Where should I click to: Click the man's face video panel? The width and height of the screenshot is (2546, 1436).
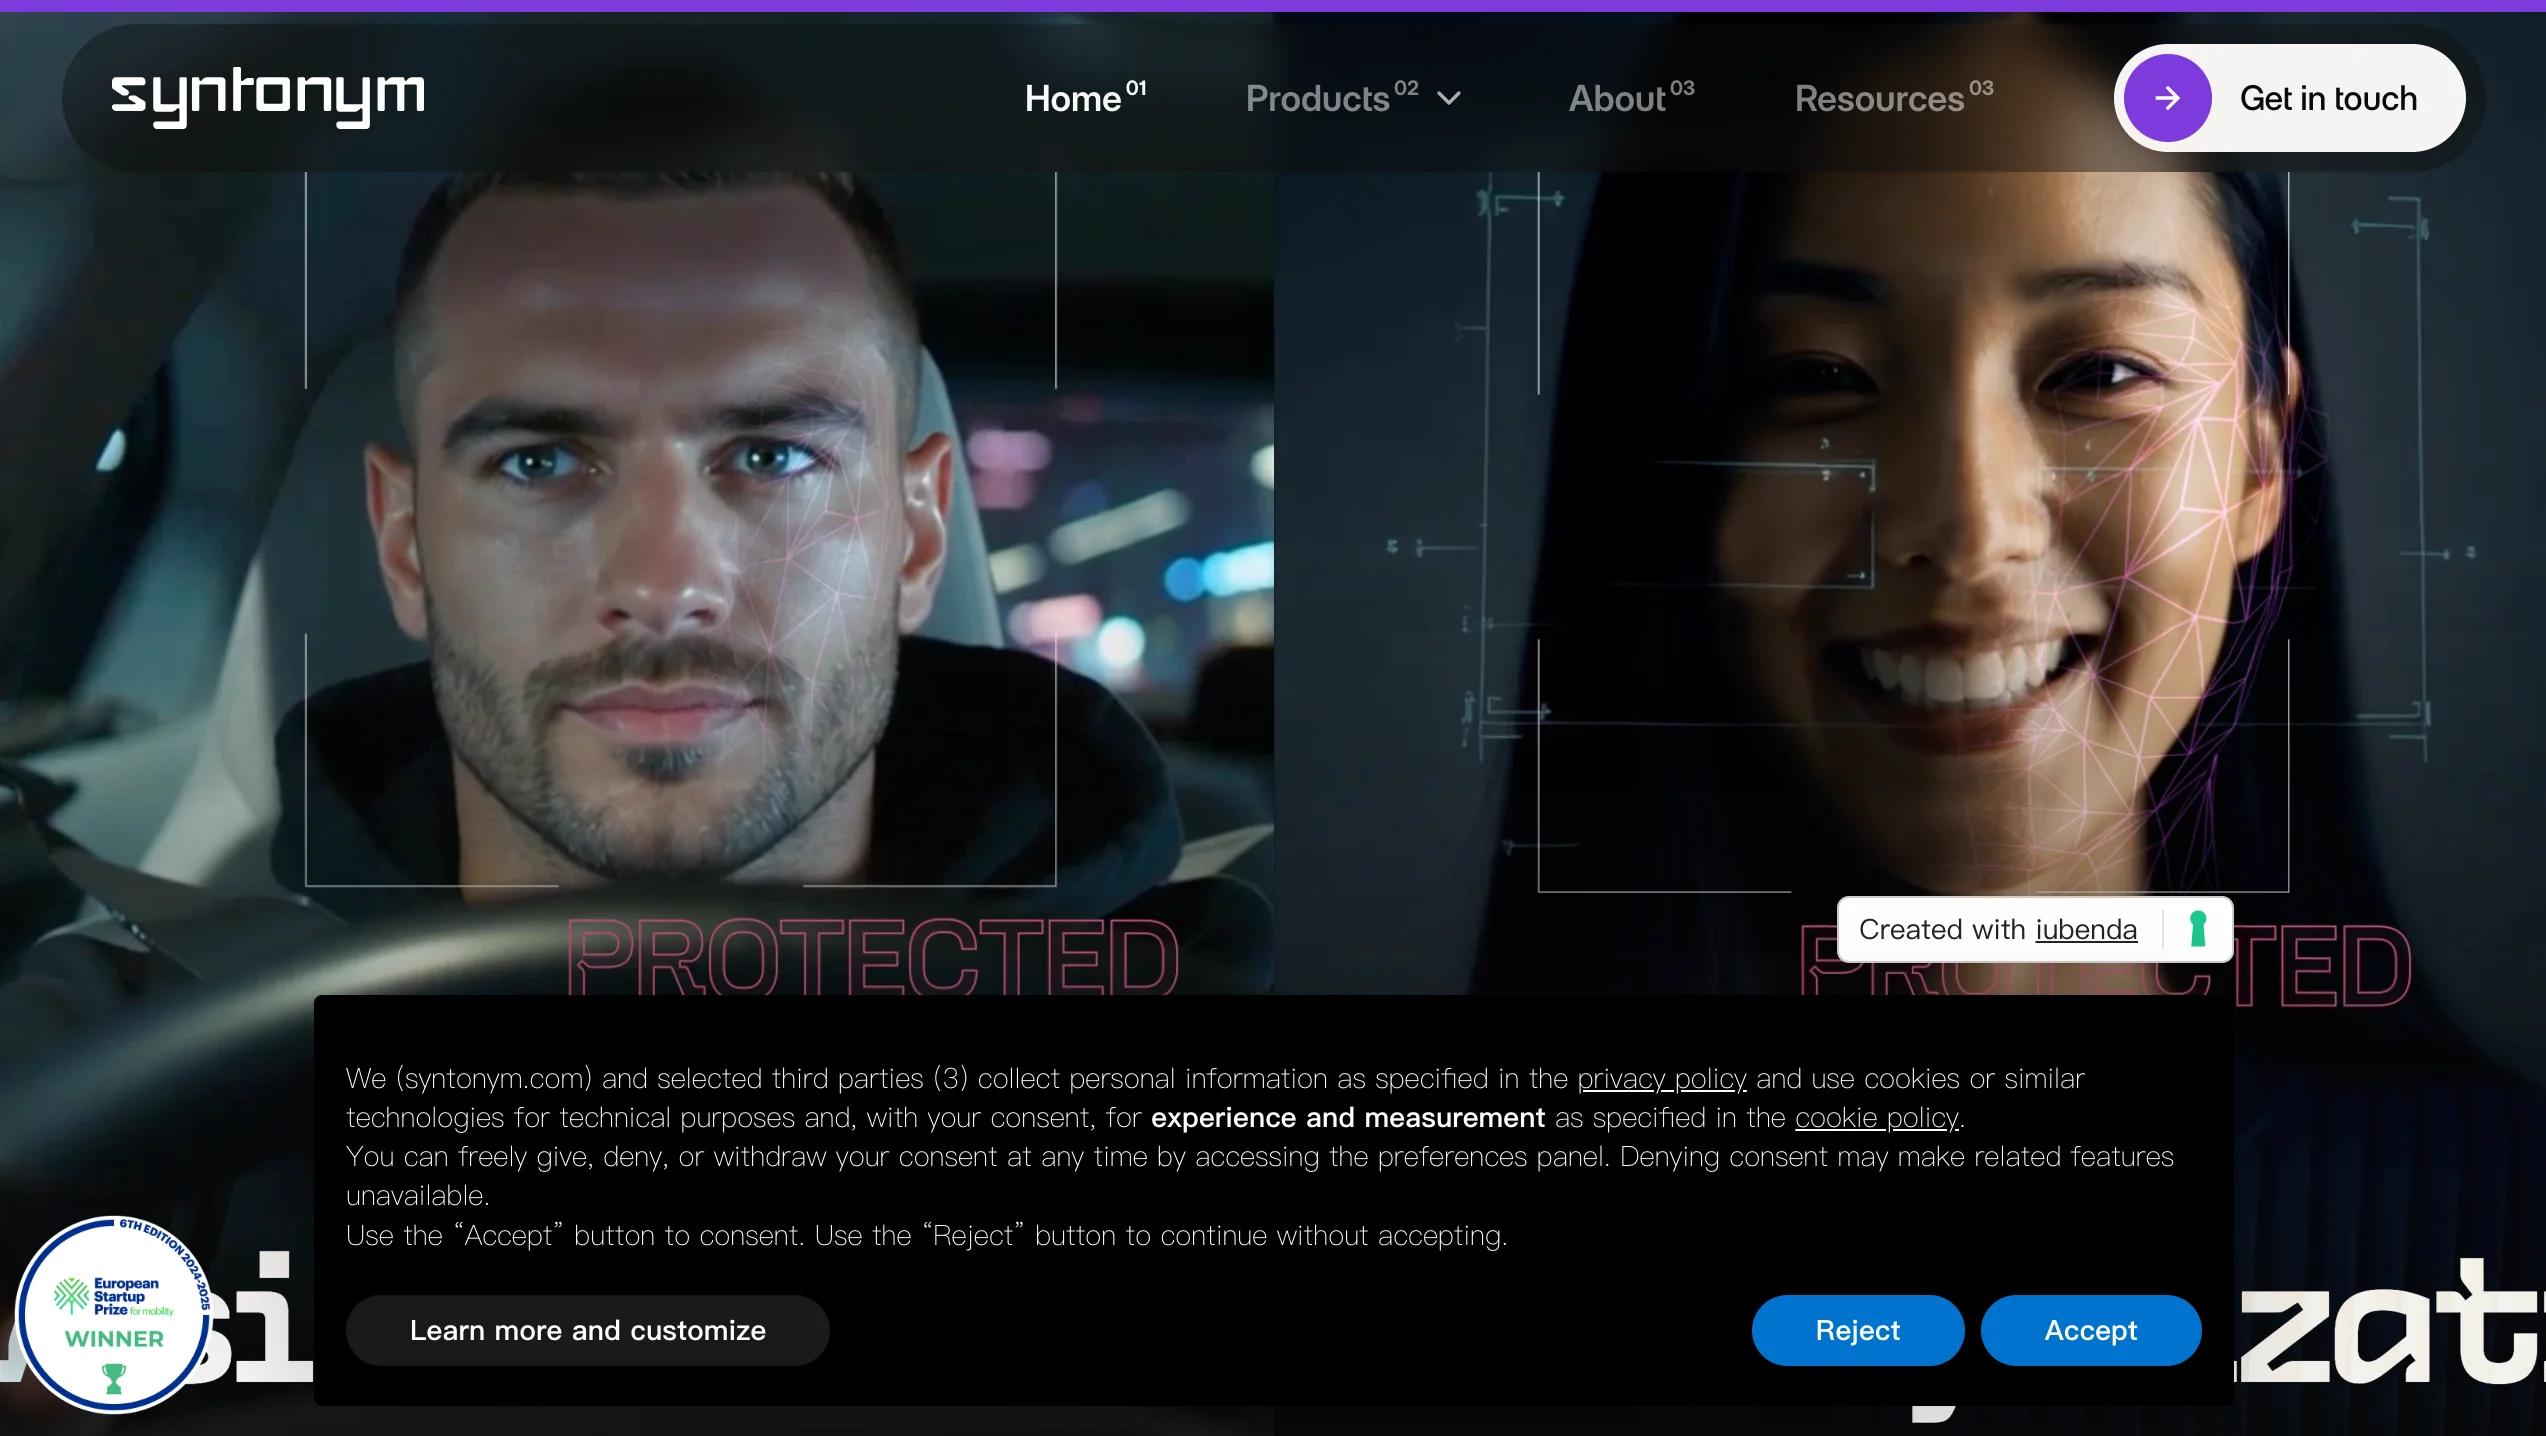tap(680, 530)
